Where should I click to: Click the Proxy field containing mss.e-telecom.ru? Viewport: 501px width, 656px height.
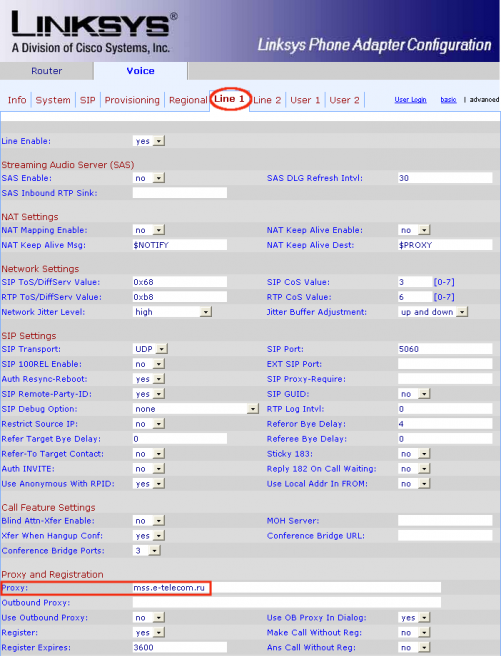coord(287,587)
